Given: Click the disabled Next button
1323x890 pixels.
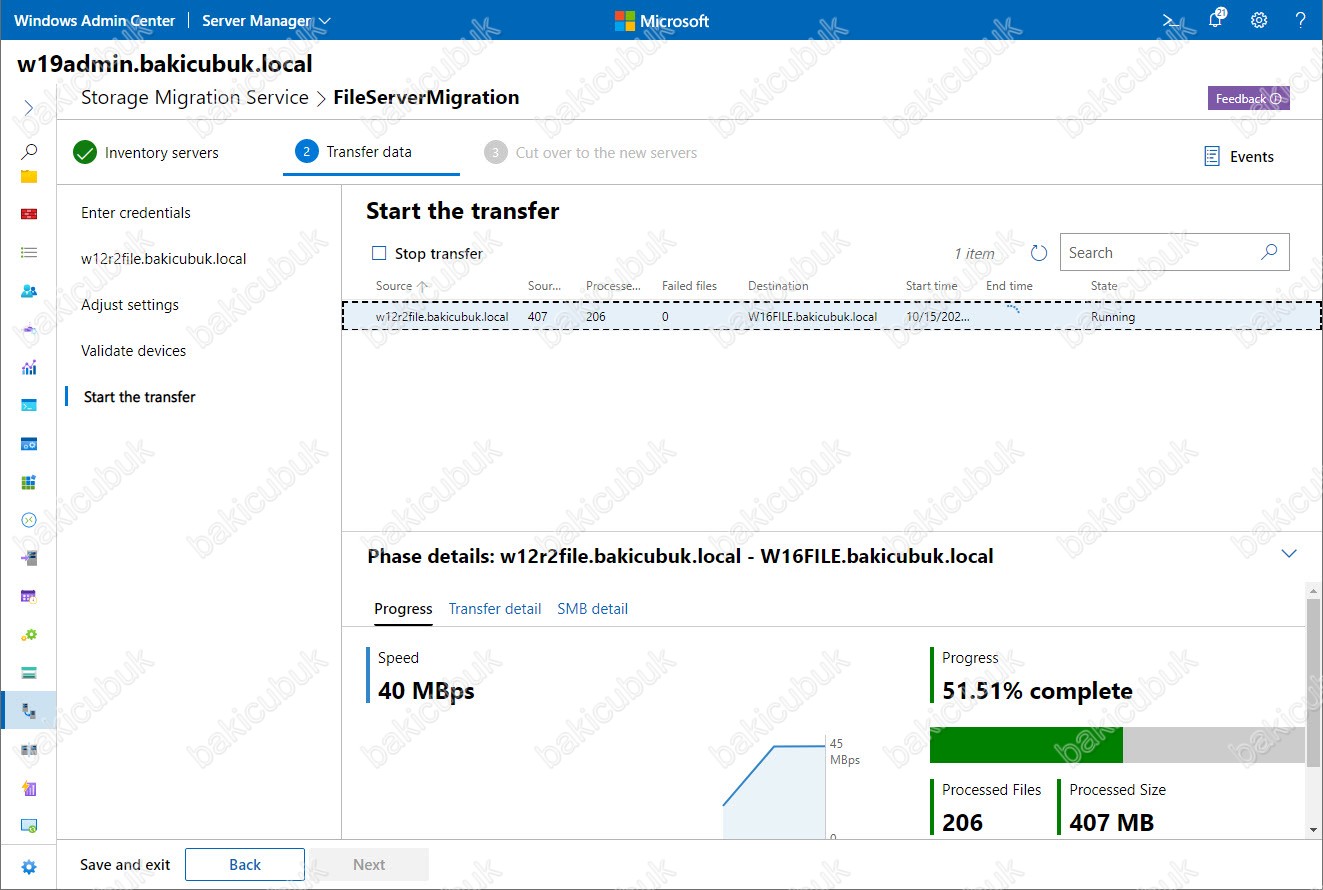Looking at the screenshot, I should (x=369, y=865).
